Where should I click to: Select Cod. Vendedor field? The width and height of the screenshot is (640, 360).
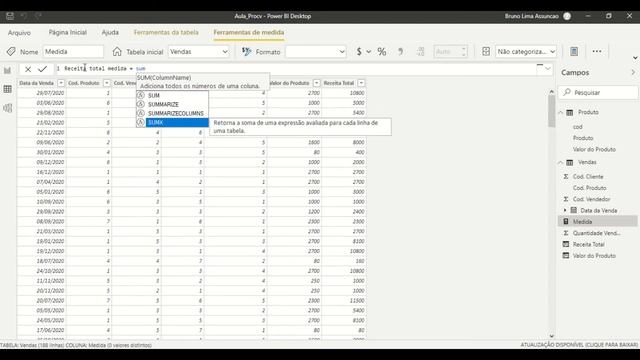click(591, 199)
